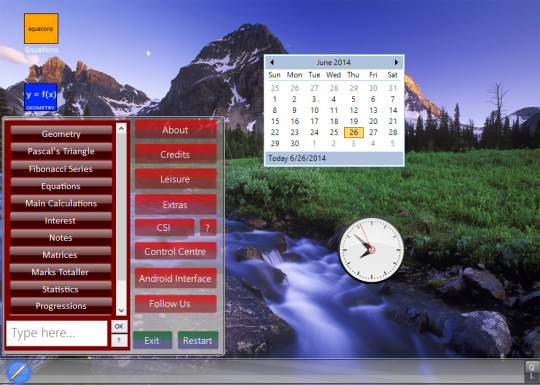Image resolution: width=540 pixels, height=385 pixels.
Task: Select June 30 in the calendar
Action: [294, 143]
